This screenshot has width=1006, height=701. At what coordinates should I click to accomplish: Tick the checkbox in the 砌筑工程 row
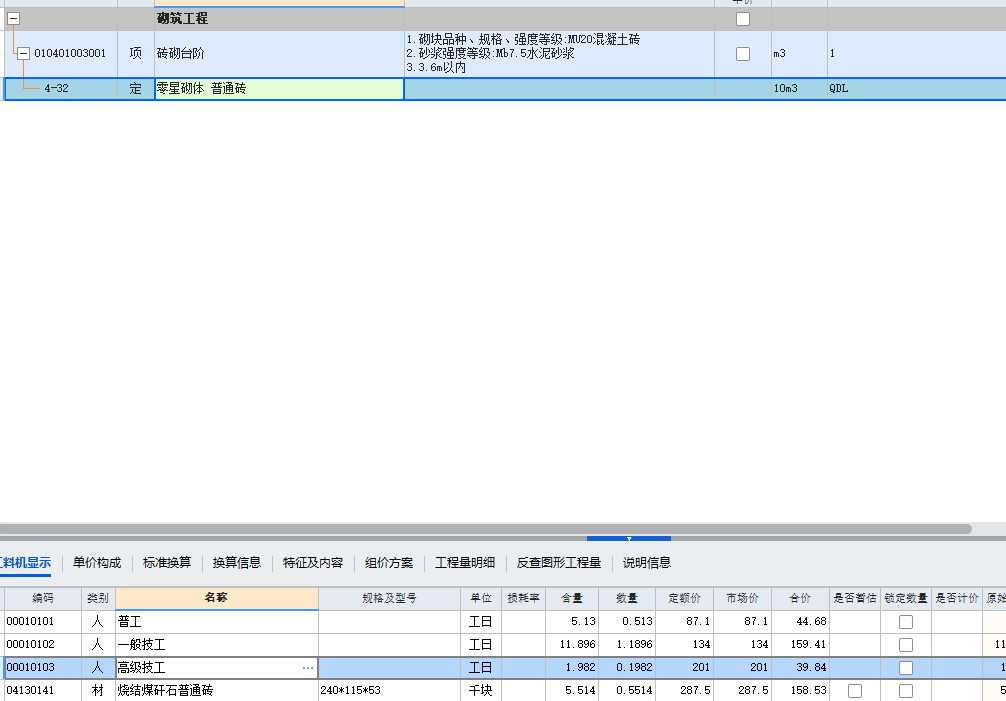(742, 19)
